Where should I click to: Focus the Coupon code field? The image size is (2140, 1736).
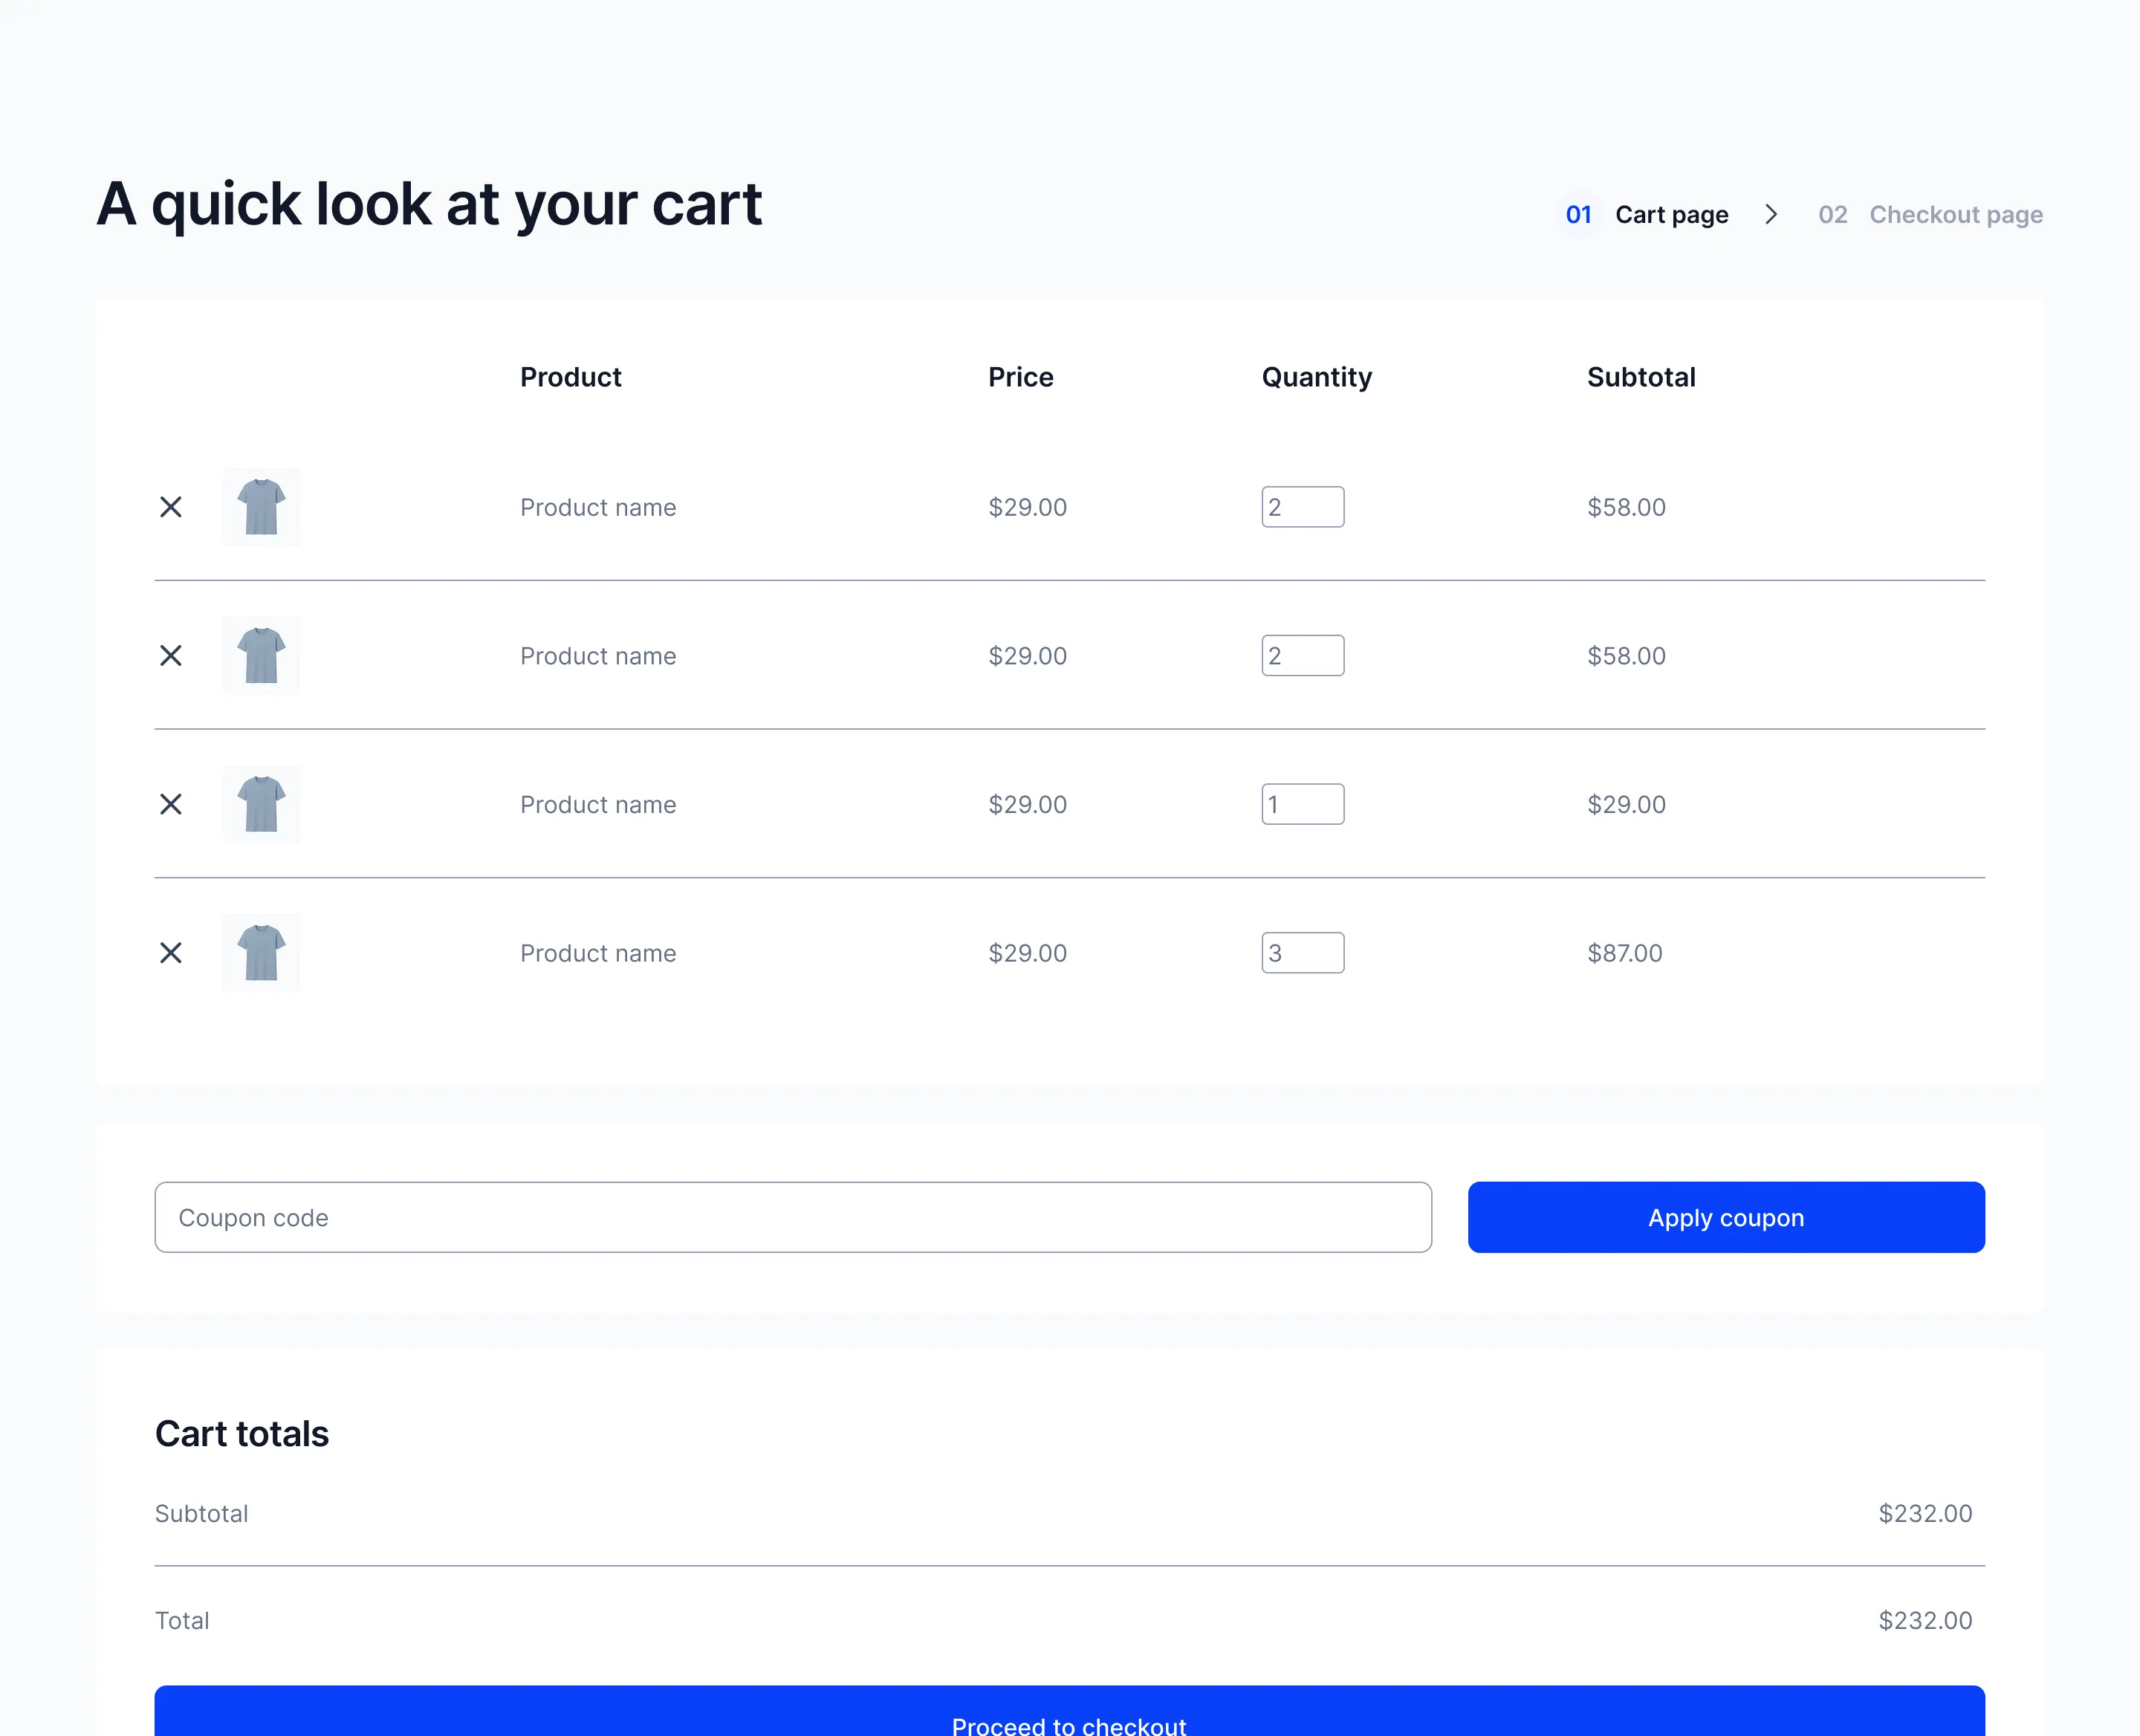click(x=793, y=1218)
